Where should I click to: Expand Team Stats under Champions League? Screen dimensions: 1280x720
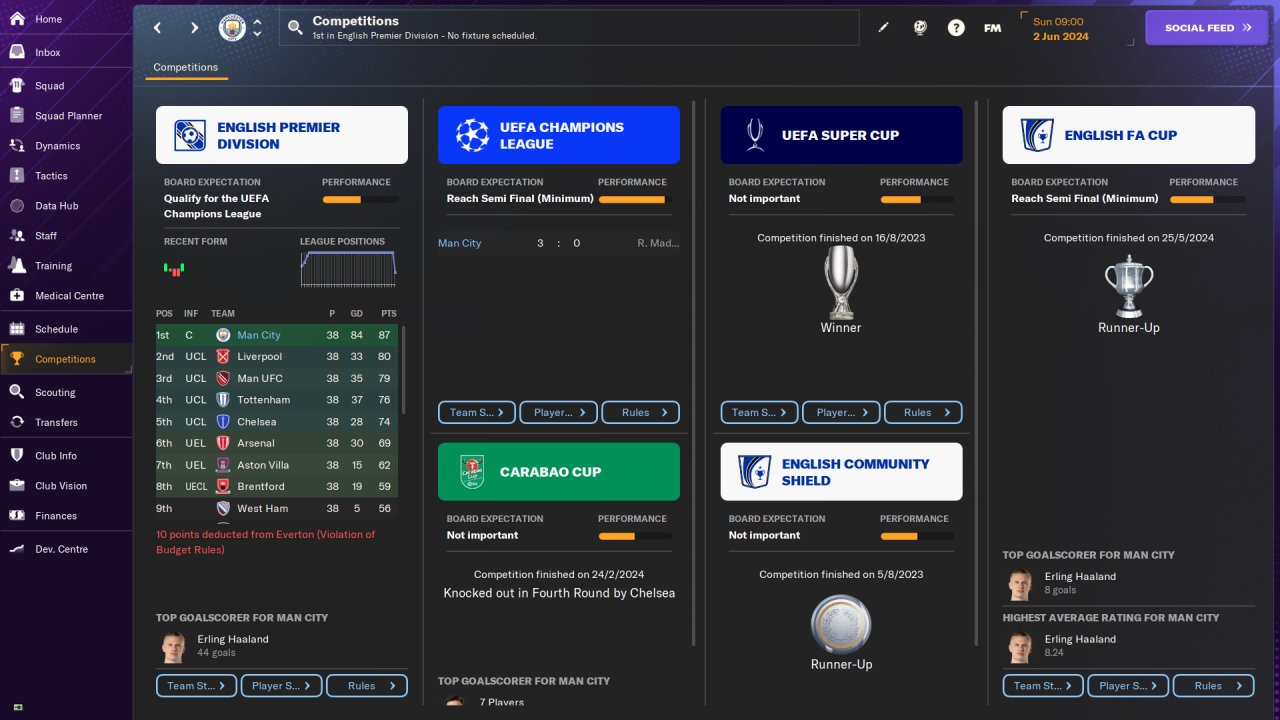pyautogui.click(x=477, y=412)
